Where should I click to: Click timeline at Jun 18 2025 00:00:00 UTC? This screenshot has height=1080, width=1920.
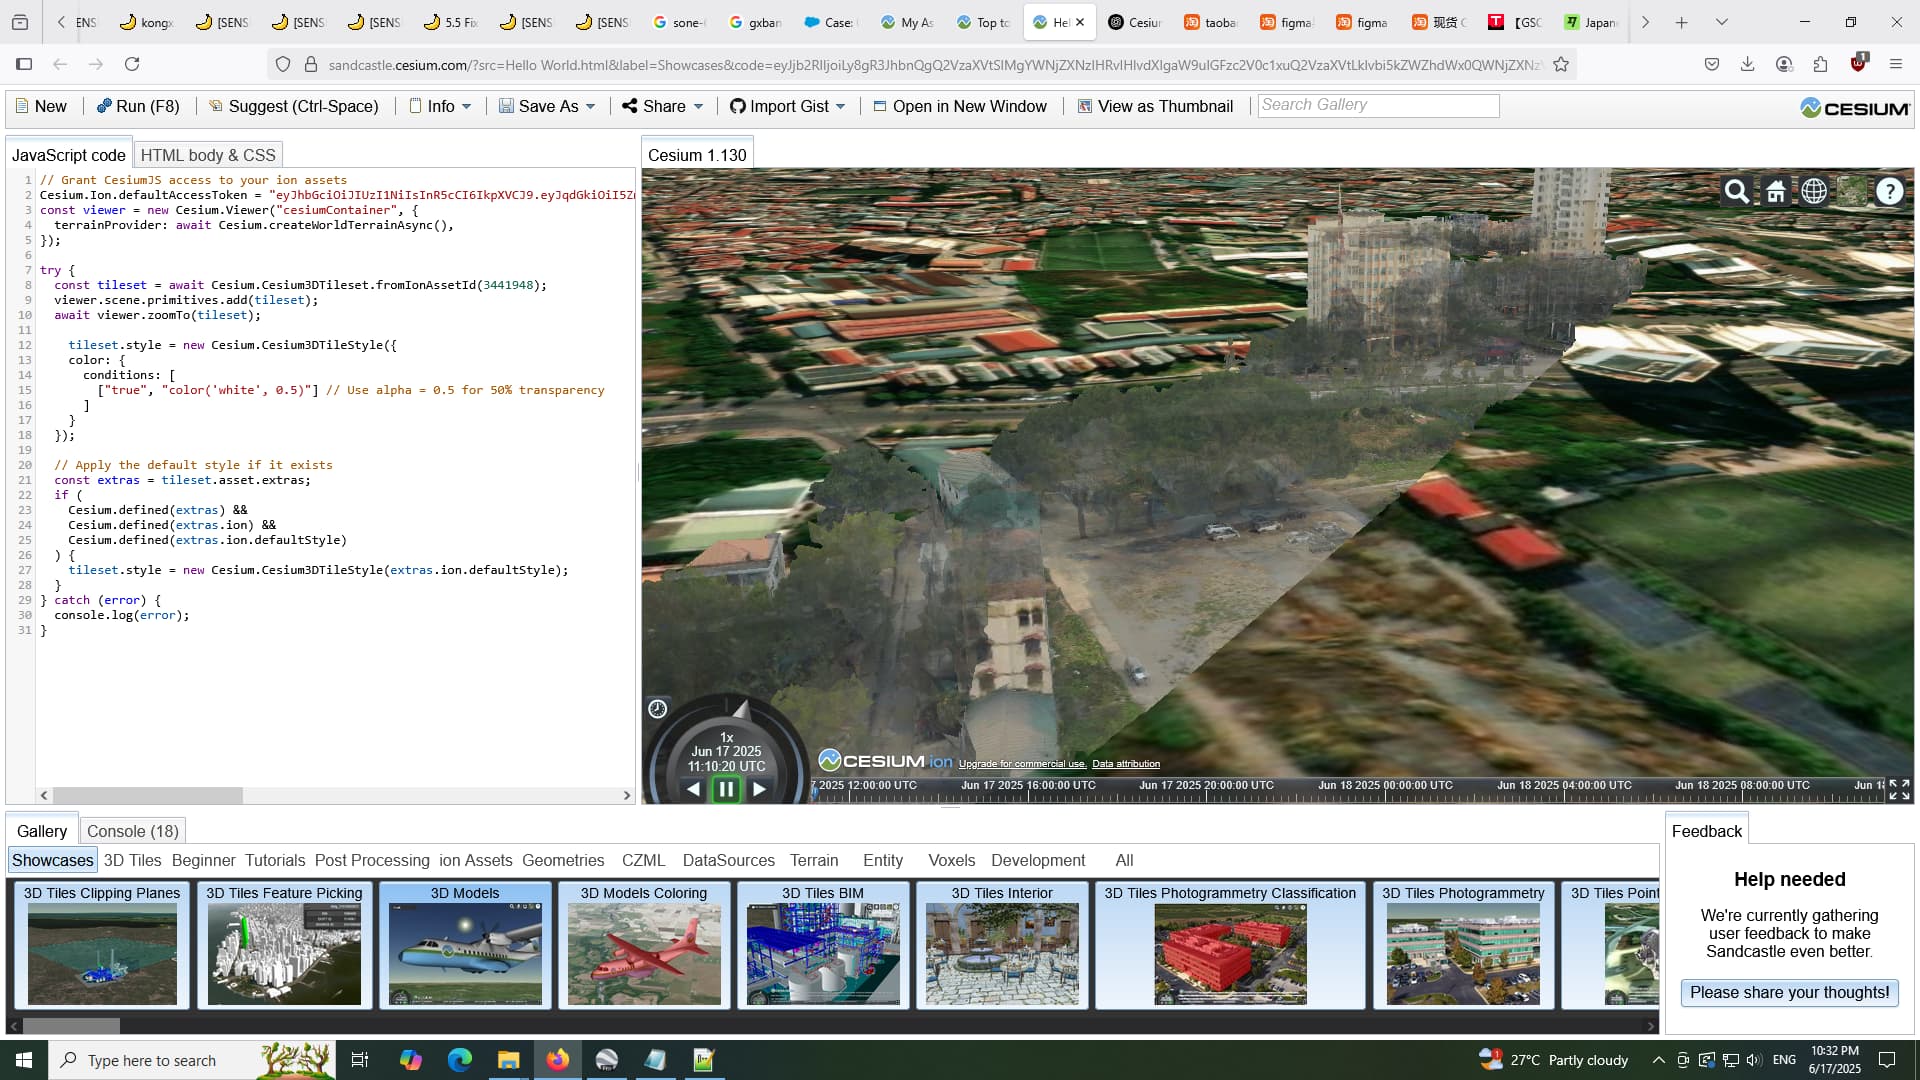[x=1385, y=786]
